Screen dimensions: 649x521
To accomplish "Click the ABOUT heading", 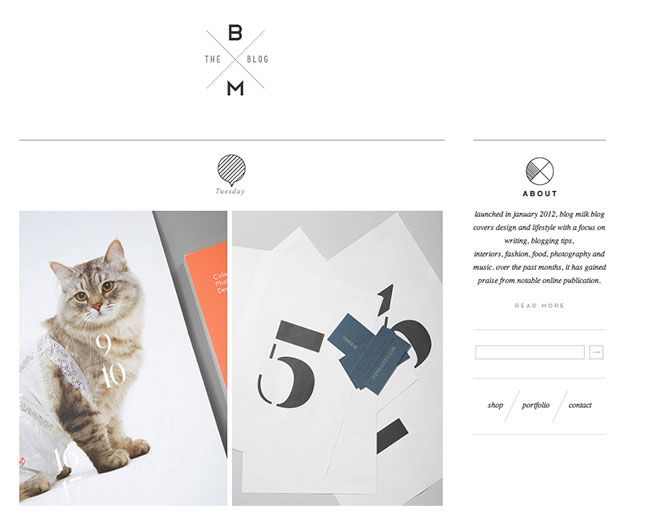I will pyautogui.click(x=540, y=194).
